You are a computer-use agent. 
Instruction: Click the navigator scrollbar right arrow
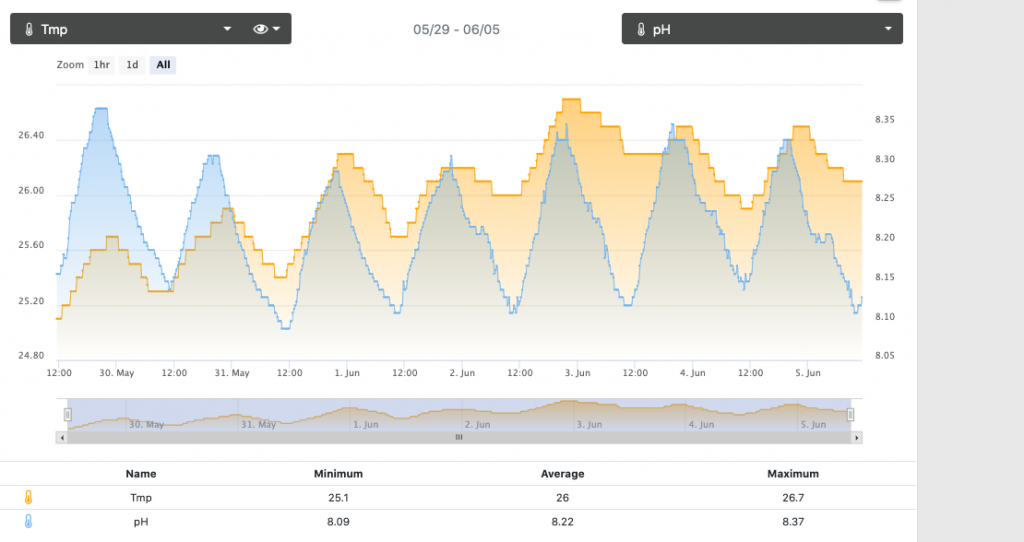pos(857,437)
